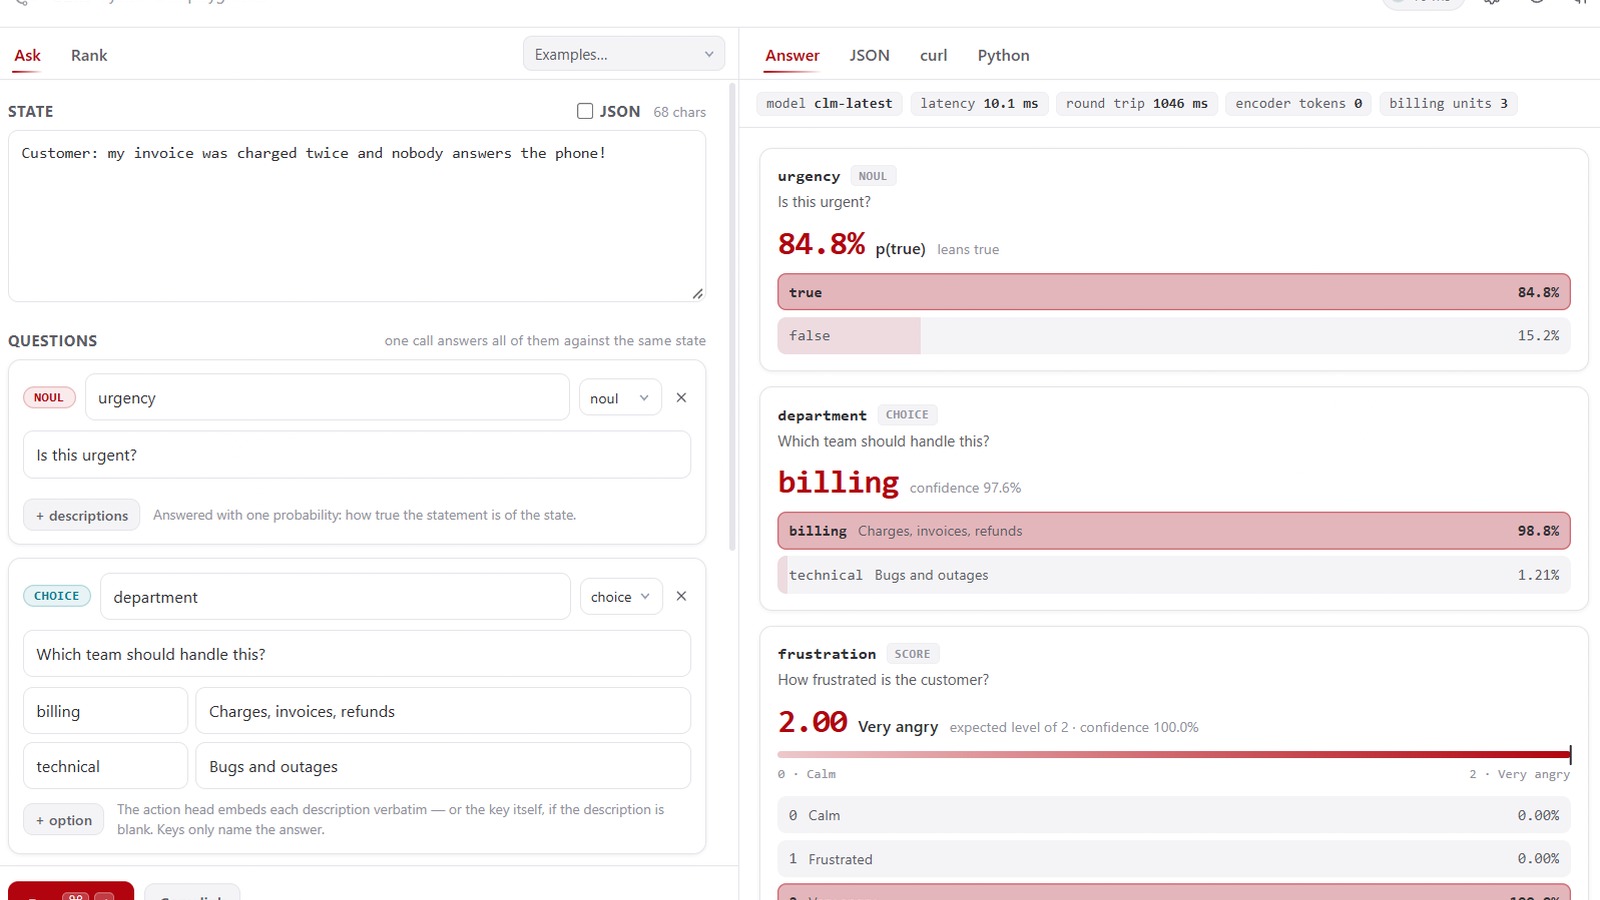Edit the technical option key field

[105, 766]
